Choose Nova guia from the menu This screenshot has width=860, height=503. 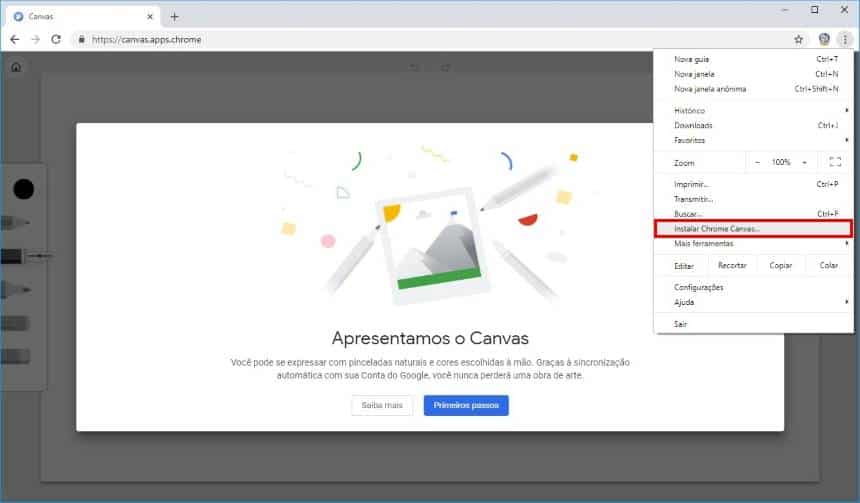754,59
